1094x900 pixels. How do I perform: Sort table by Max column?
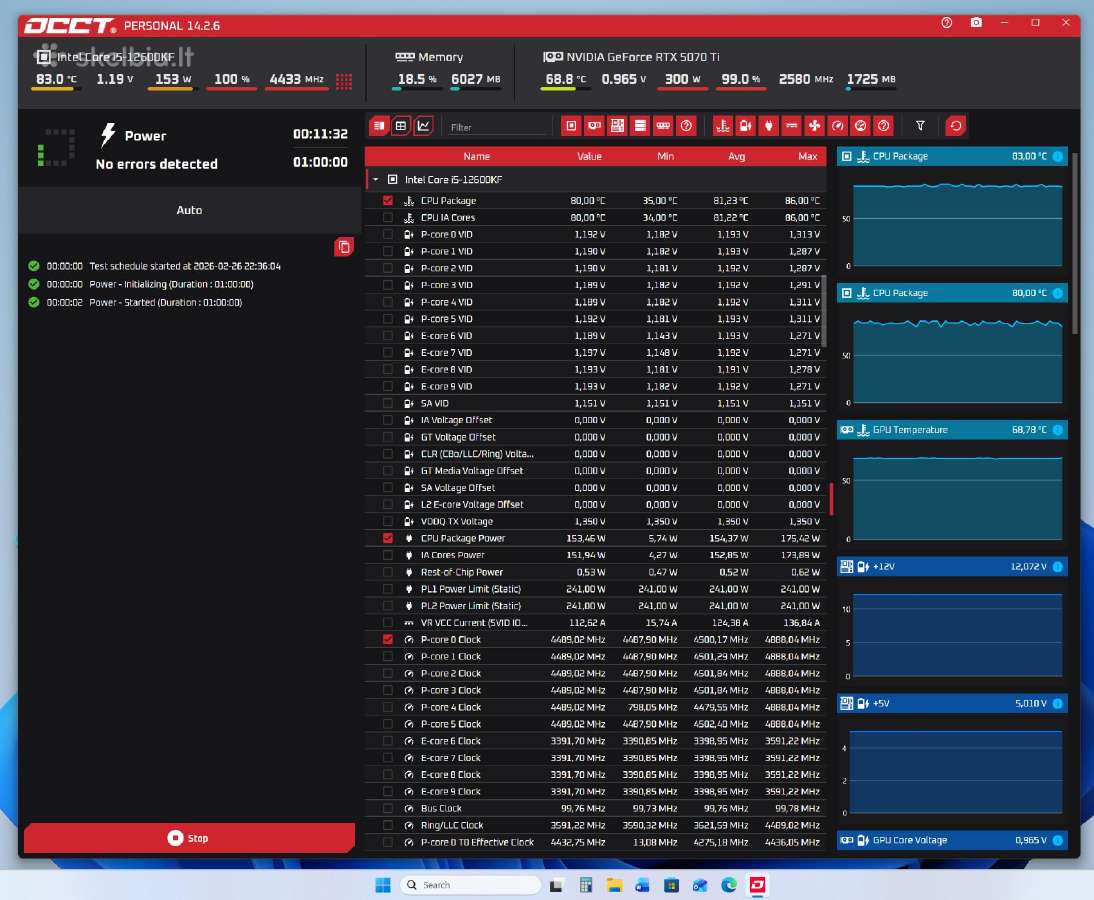pos(807,156)
